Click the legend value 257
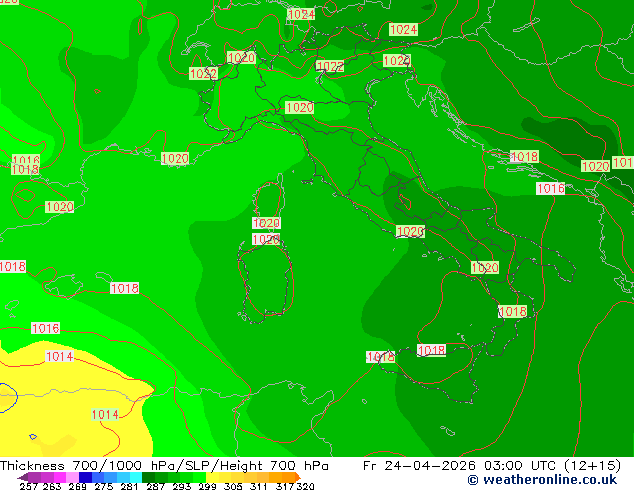 [x=28, y=486]
